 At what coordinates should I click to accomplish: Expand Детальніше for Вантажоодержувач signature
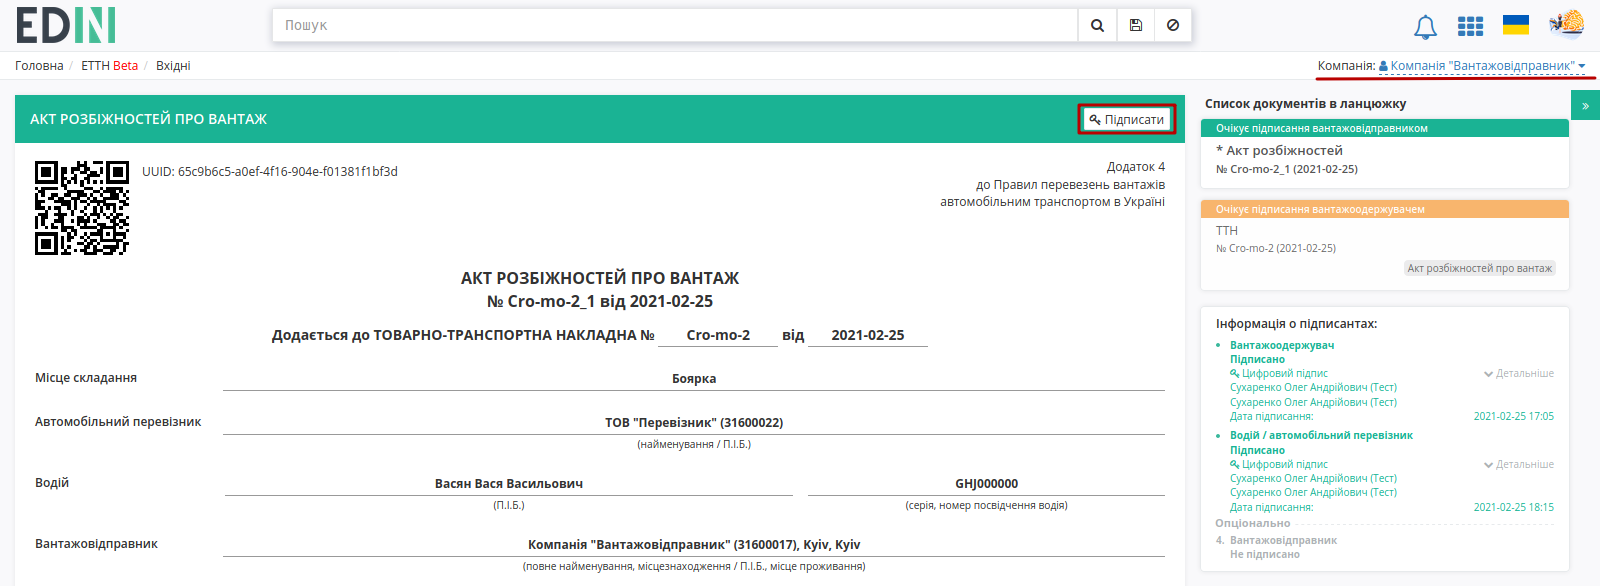coord(1518,374)
